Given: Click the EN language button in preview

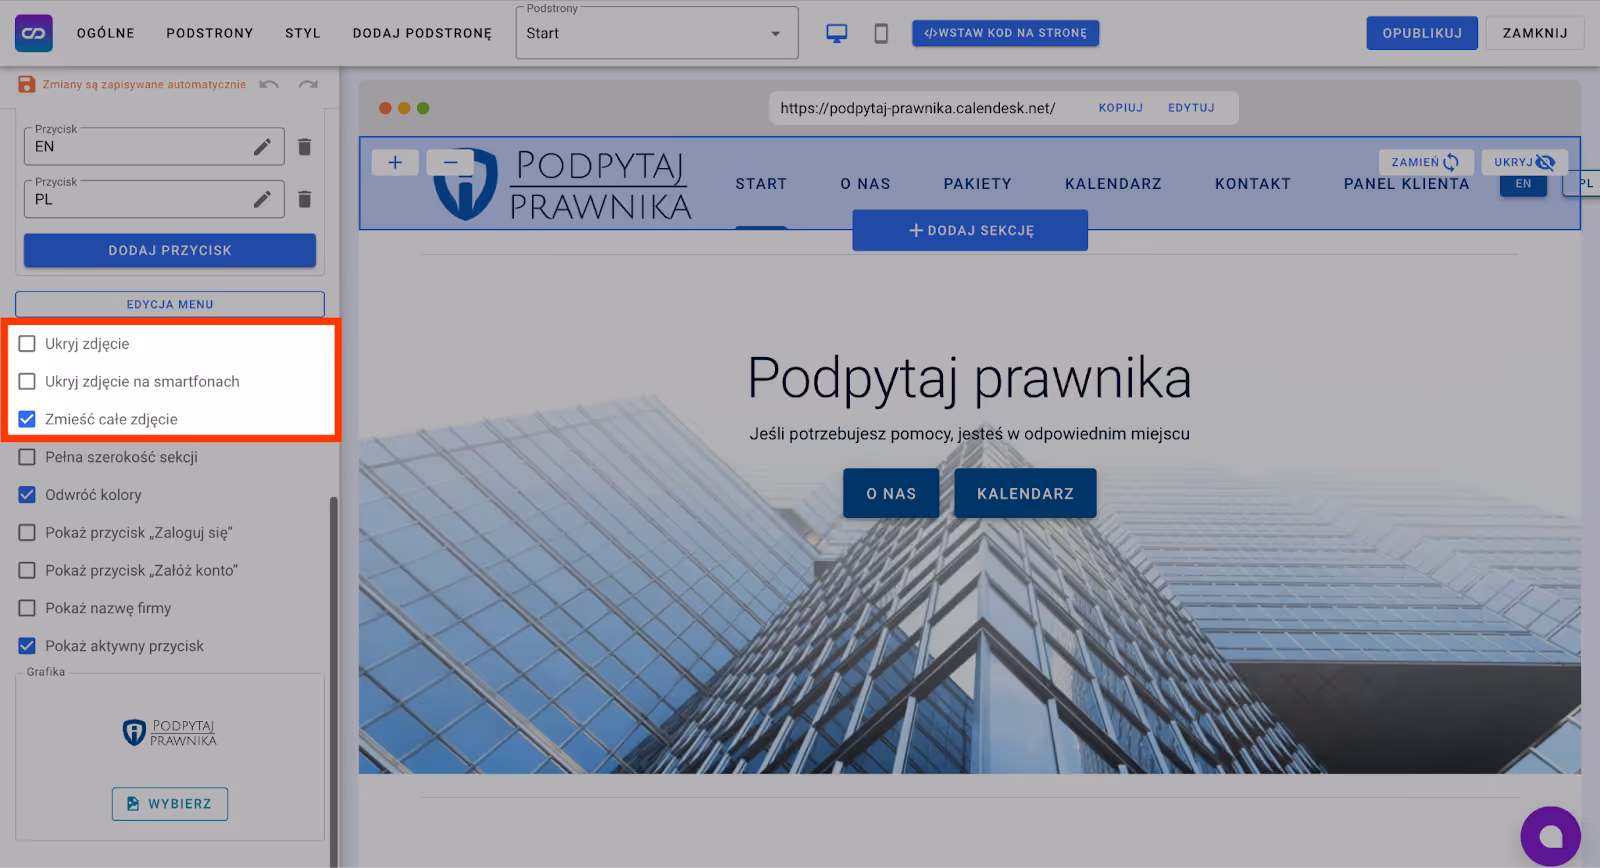Looking at the screenshot, I should point(1523,184).
